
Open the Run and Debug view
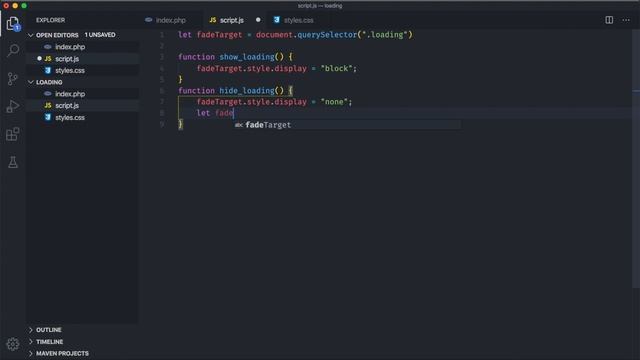pyautogui.click(x=13, y=107)
